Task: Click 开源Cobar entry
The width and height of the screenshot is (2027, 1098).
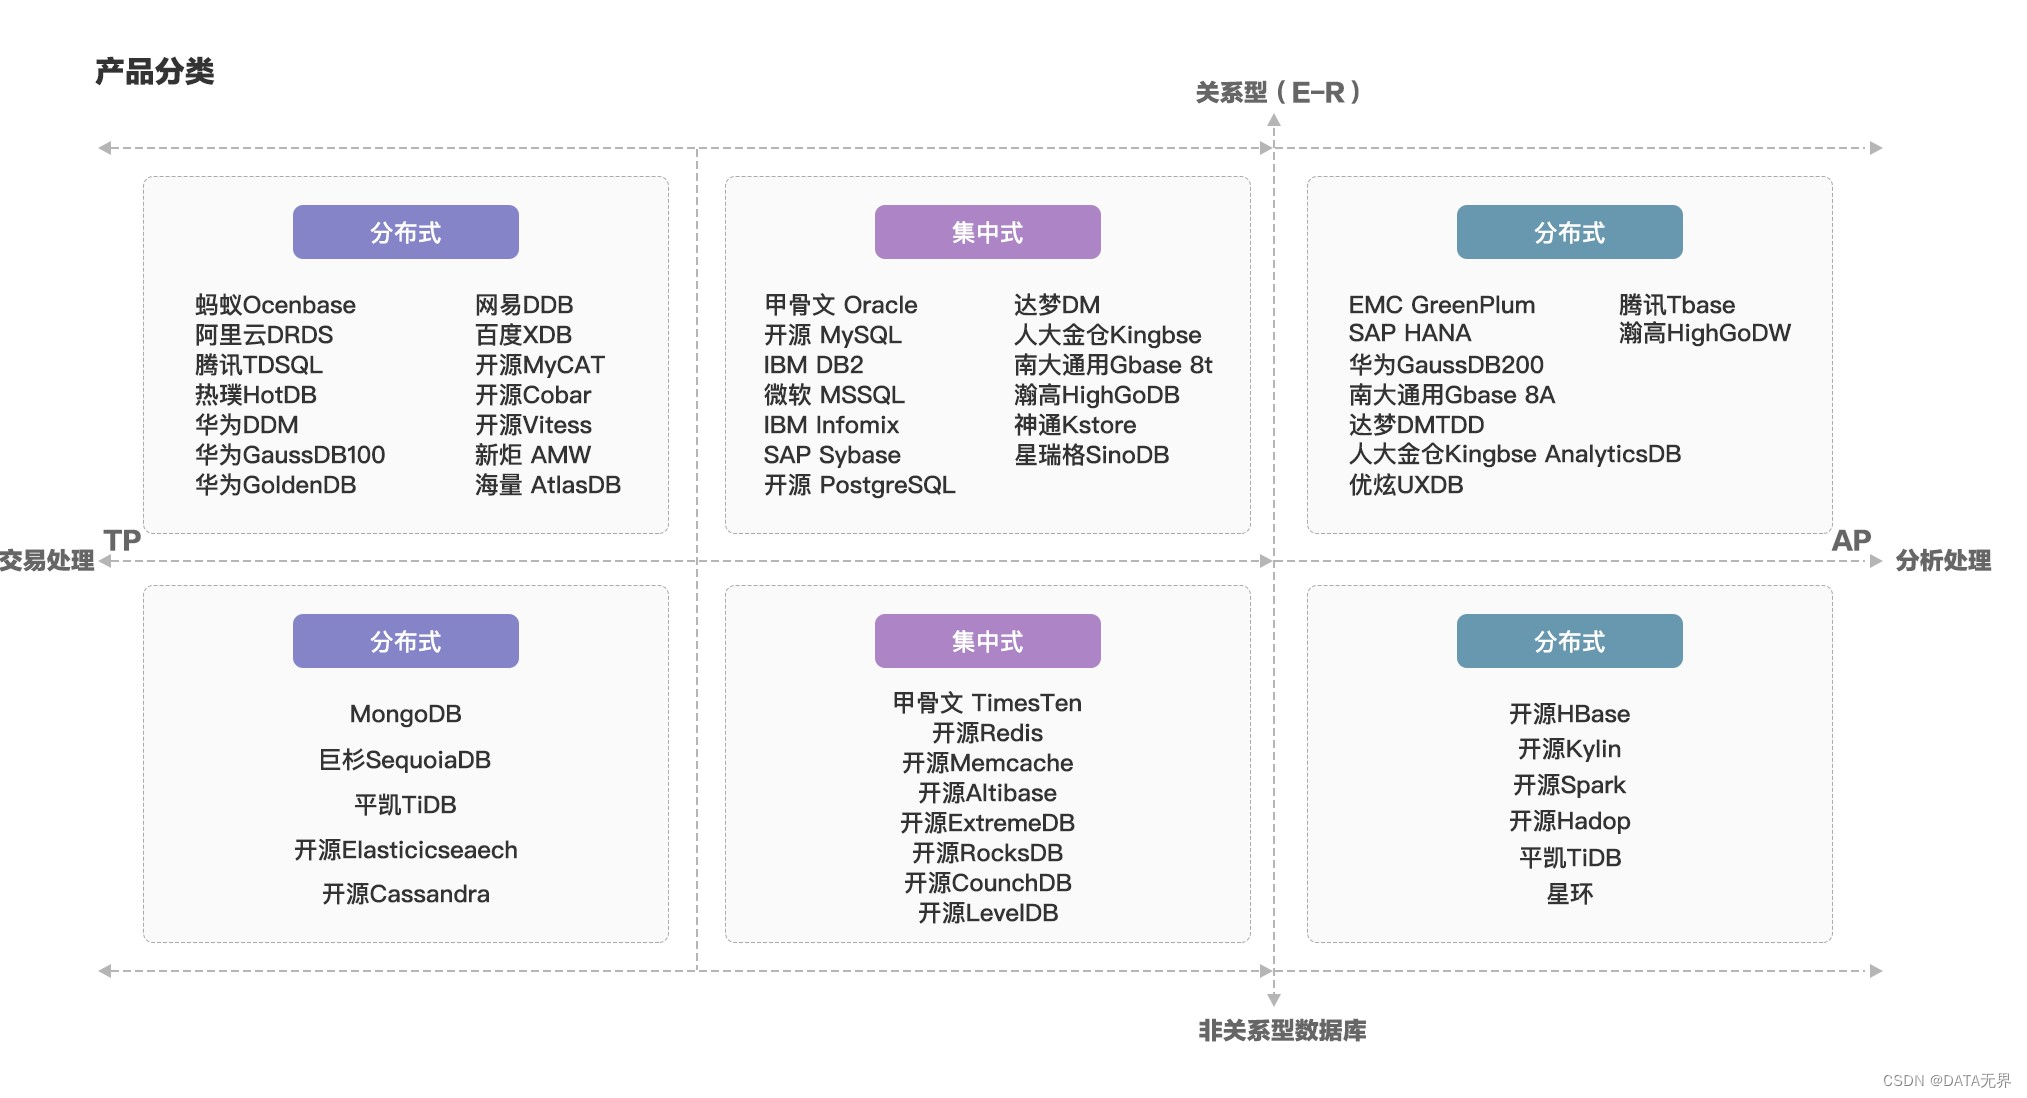Action: tap(533, 395)
